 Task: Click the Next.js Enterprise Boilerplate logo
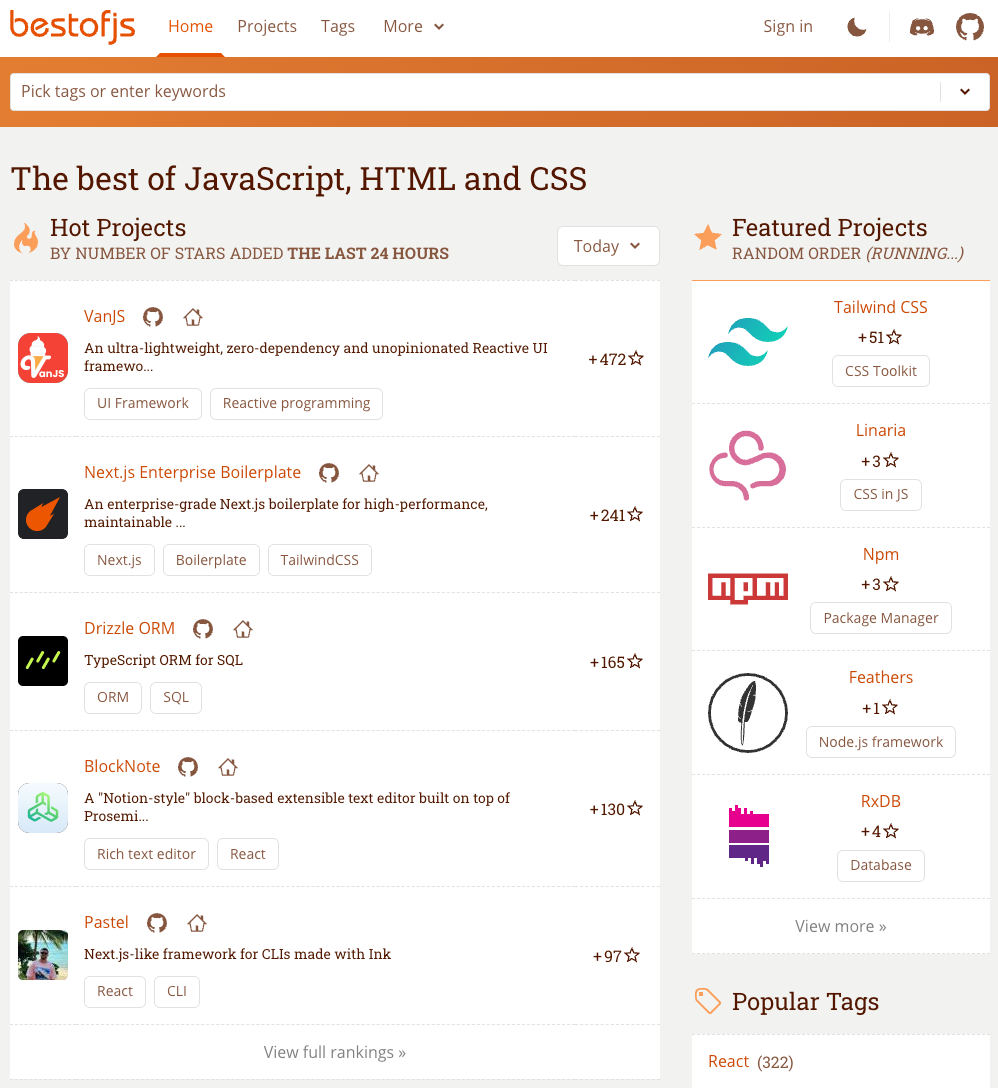(43, 514)
